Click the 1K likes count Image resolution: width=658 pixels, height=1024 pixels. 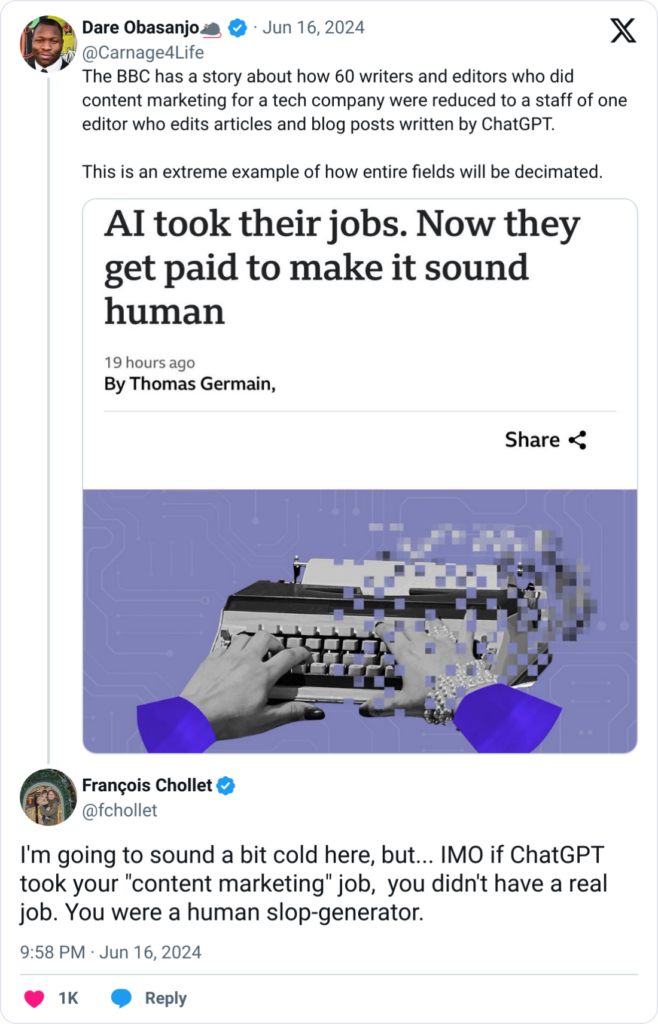(x=69, y=999)
